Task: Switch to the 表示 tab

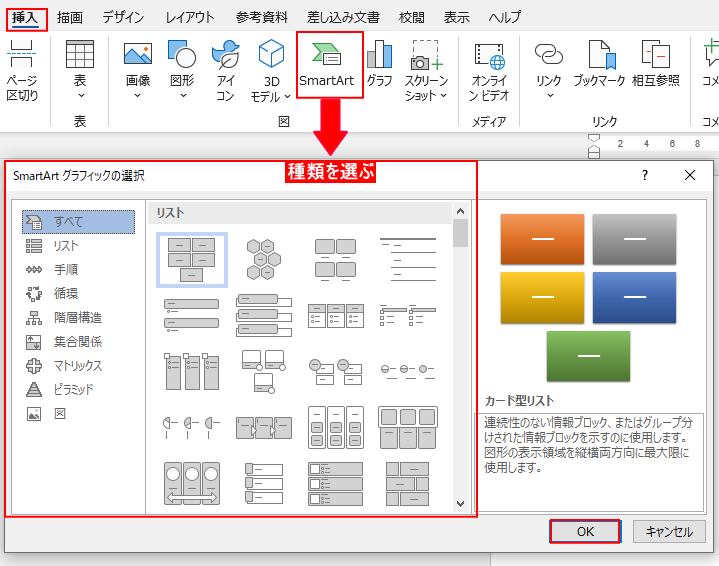Action: click(456, 17)
